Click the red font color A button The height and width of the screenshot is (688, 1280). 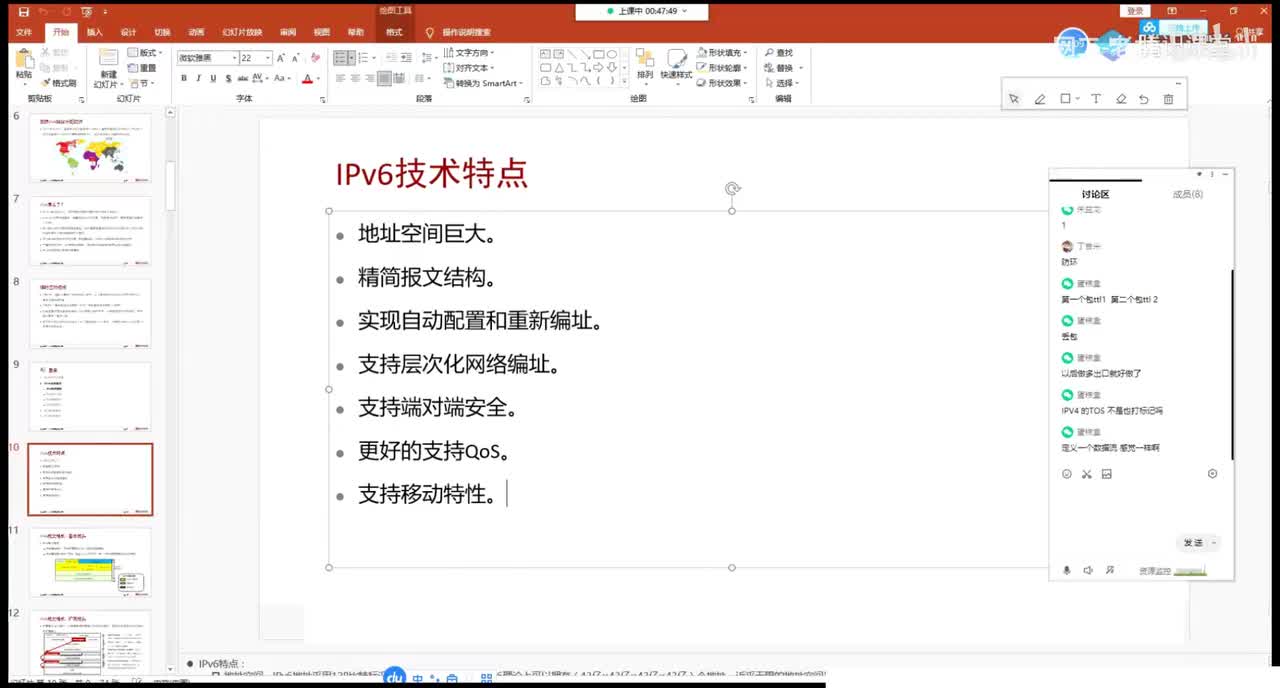(x=306, y=78)
